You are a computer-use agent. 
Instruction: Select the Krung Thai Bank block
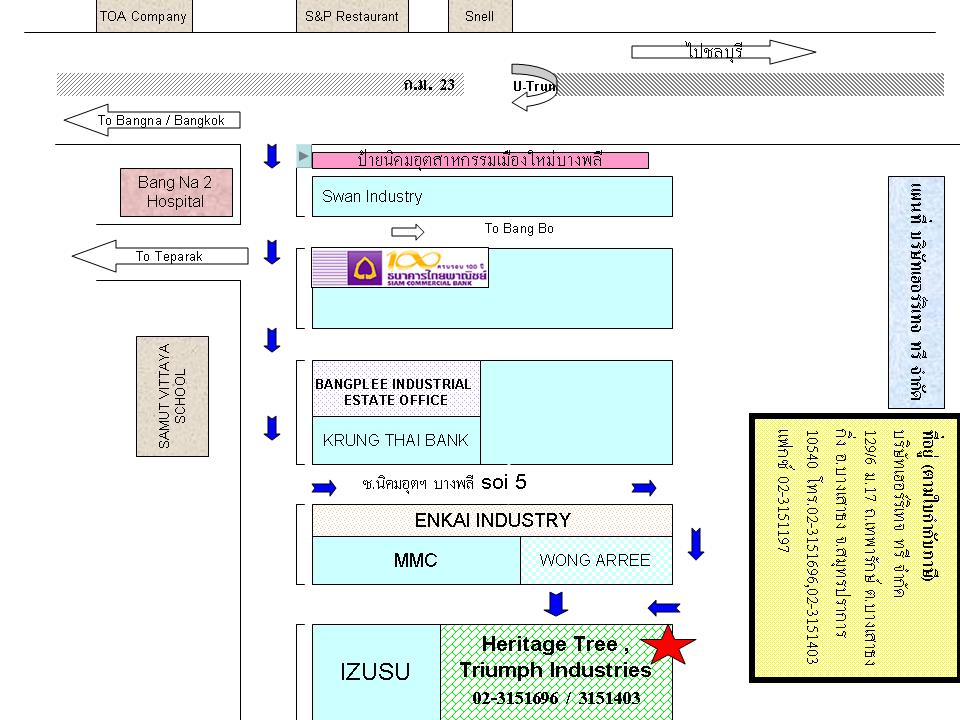[x=396, y=440]
